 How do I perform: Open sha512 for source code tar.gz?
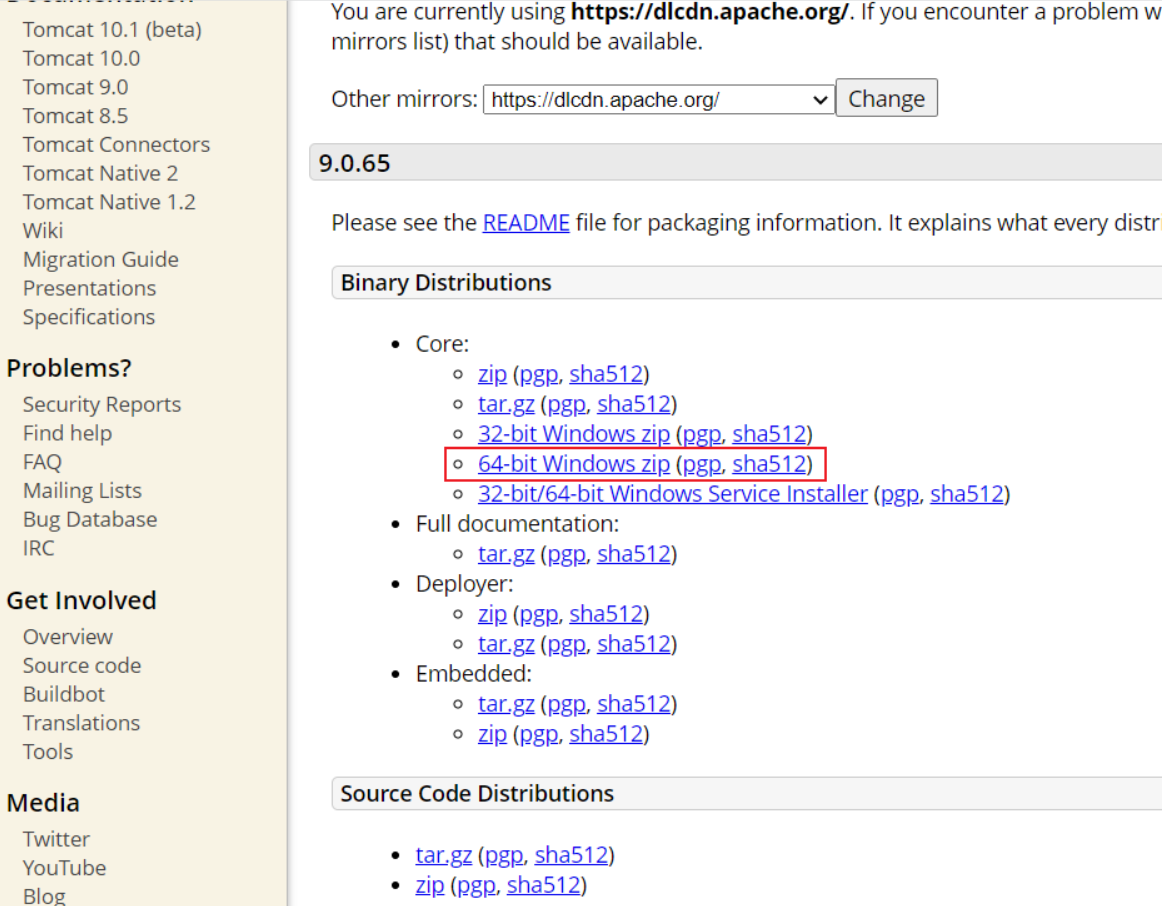pos(571,854)
